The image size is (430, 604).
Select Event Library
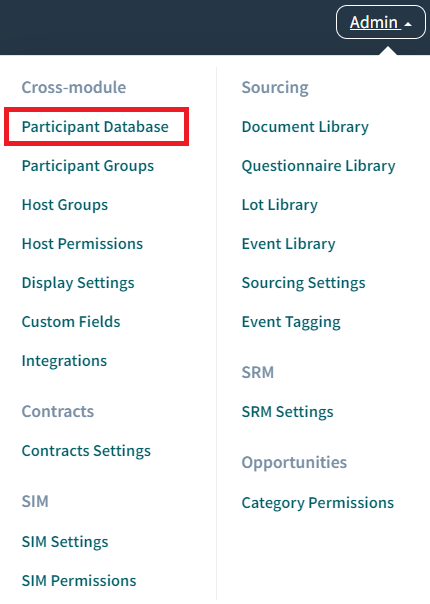pyautogui.click(x=289, y=244)
